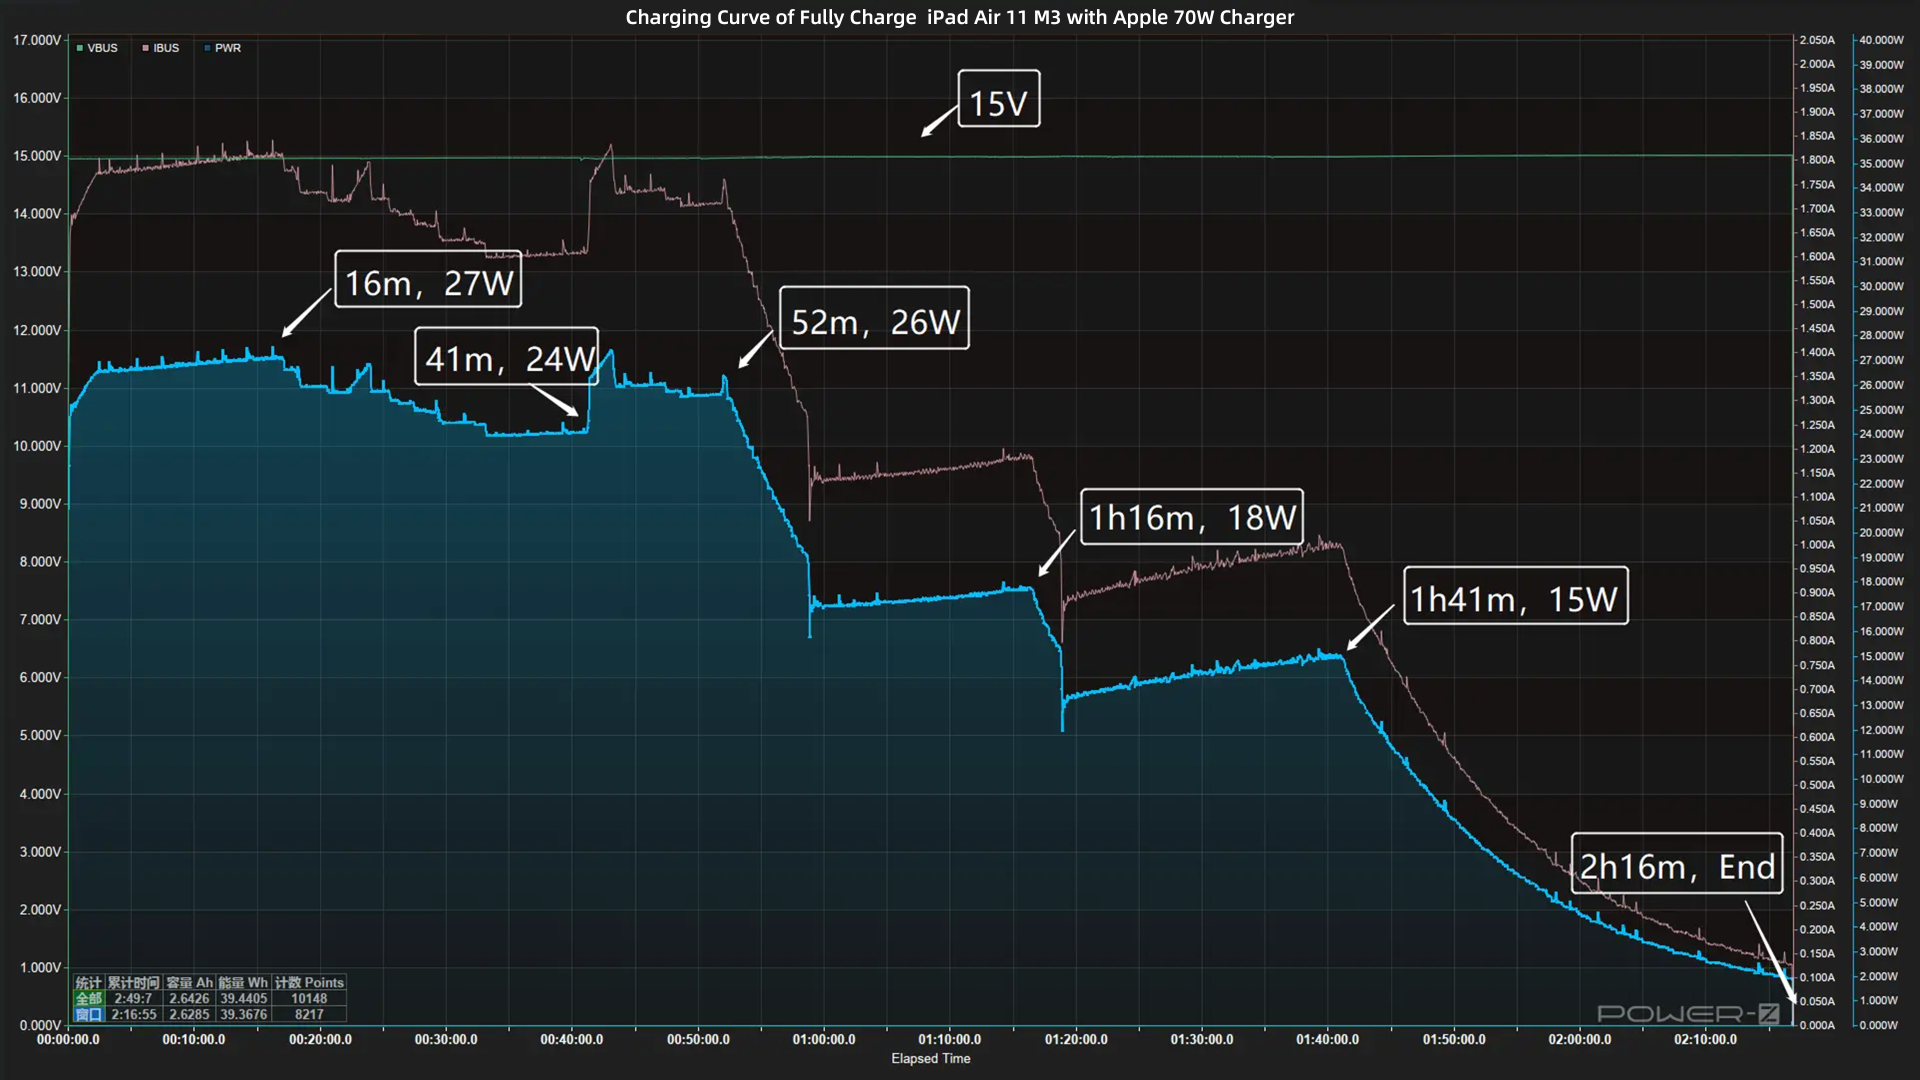Select the capacity value 2.6426
Screen dimensions: 1920x1080
coord(189,998)
